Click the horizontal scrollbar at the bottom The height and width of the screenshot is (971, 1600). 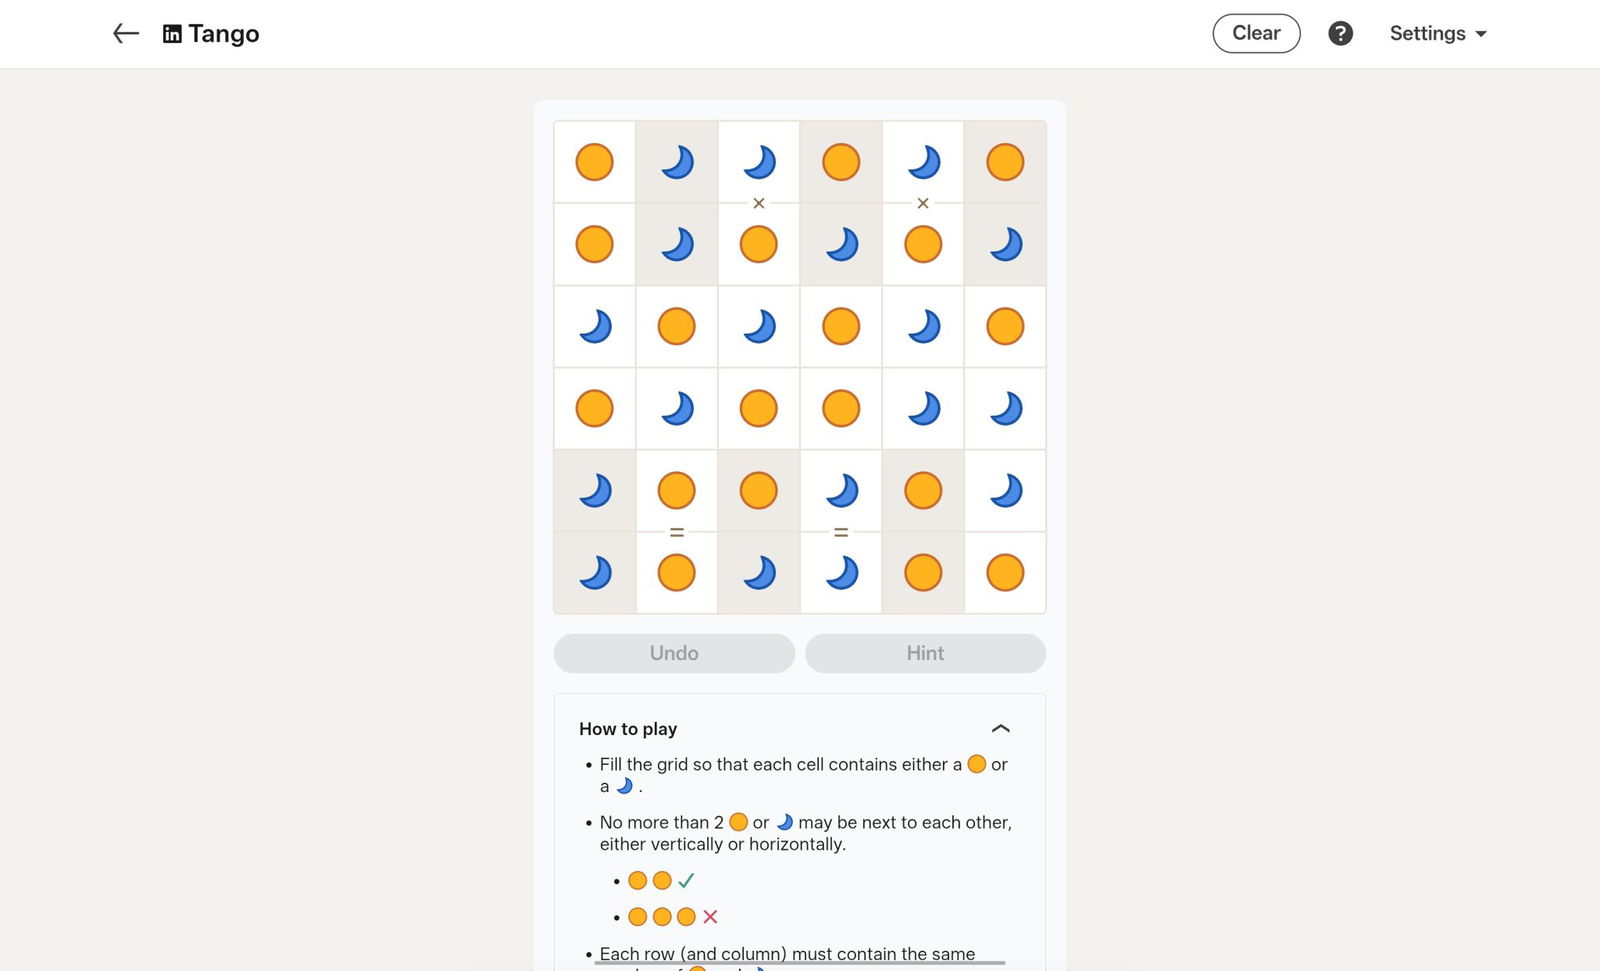pyautogui.click(x=800, y=963)
